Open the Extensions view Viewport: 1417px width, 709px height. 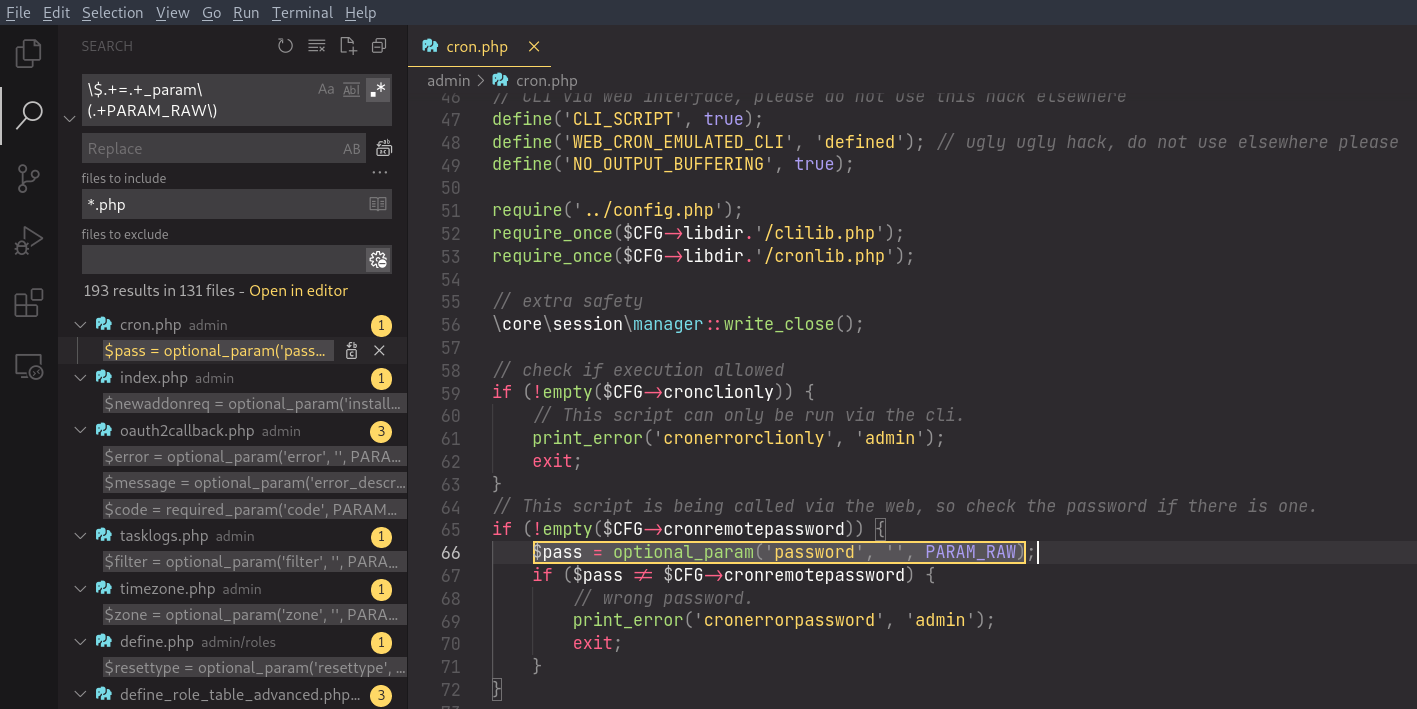pos(29,303)
